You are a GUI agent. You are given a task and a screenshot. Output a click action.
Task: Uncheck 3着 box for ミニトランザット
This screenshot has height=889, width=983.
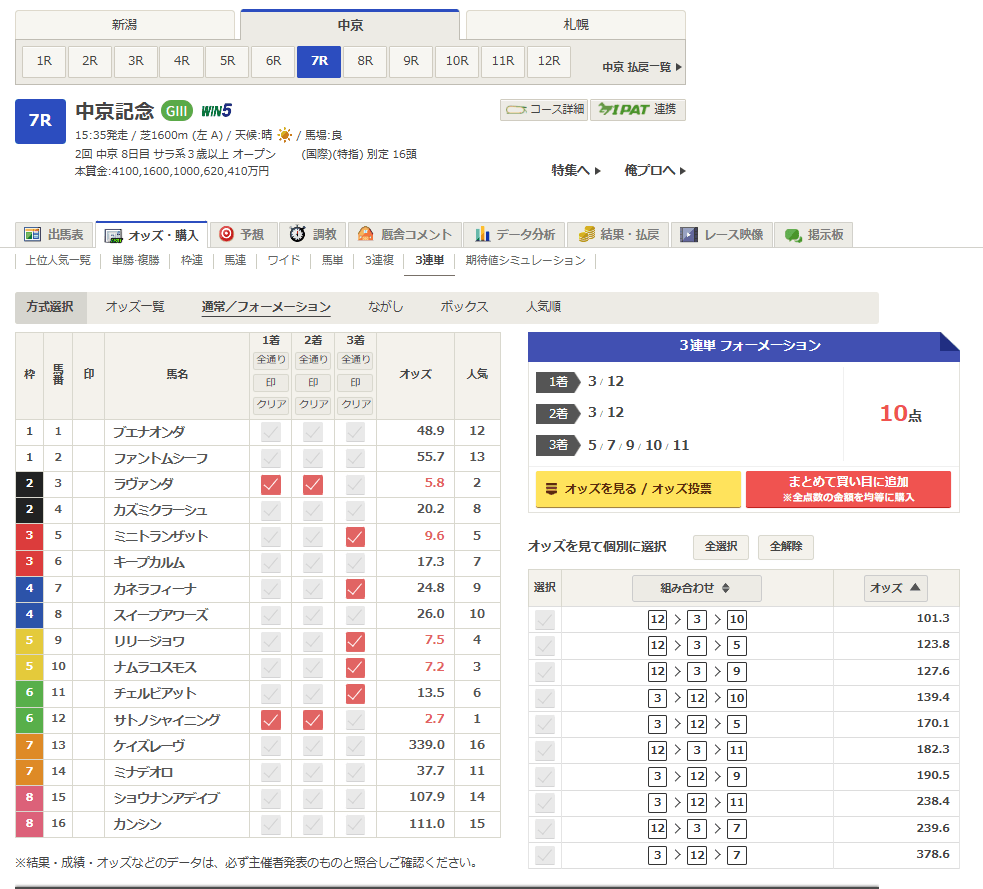pos(355,536)
